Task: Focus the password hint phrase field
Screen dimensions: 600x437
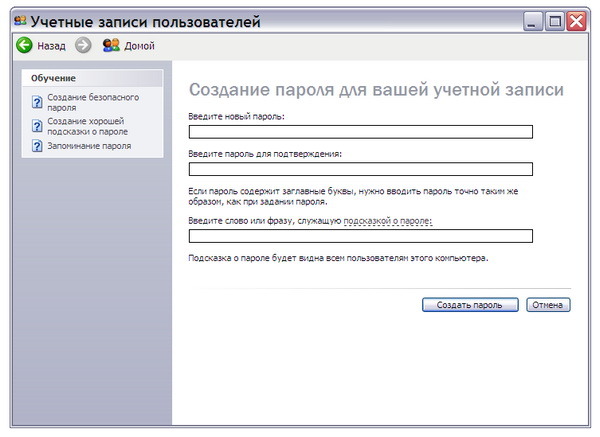Action: pyautogui.click(x=360, y=236)
